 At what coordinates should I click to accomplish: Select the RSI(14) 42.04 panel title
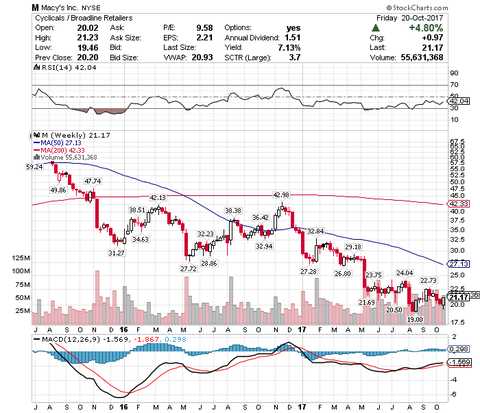click(68, 67)
